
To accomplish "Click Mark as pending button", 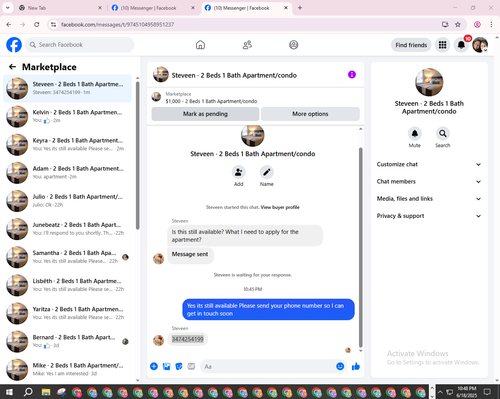I will 205,114.
